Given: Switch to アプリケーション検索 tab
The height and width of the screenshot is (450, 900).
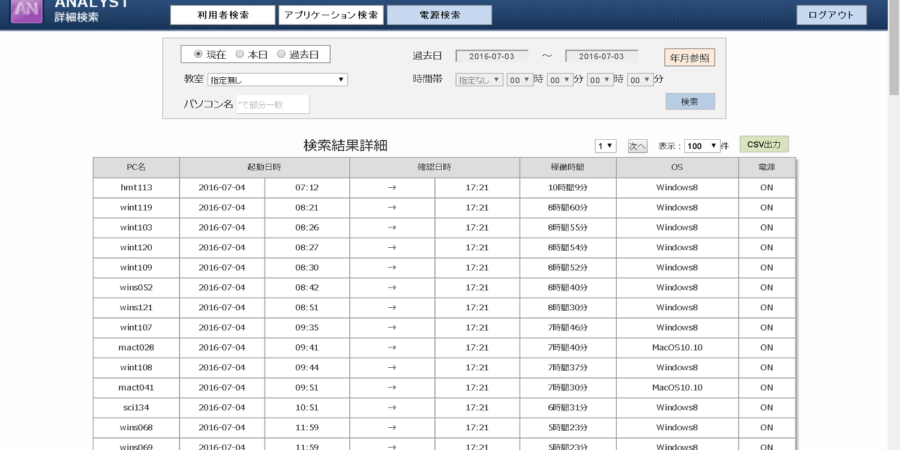Looking at the screenshot, I should [330, 15].
